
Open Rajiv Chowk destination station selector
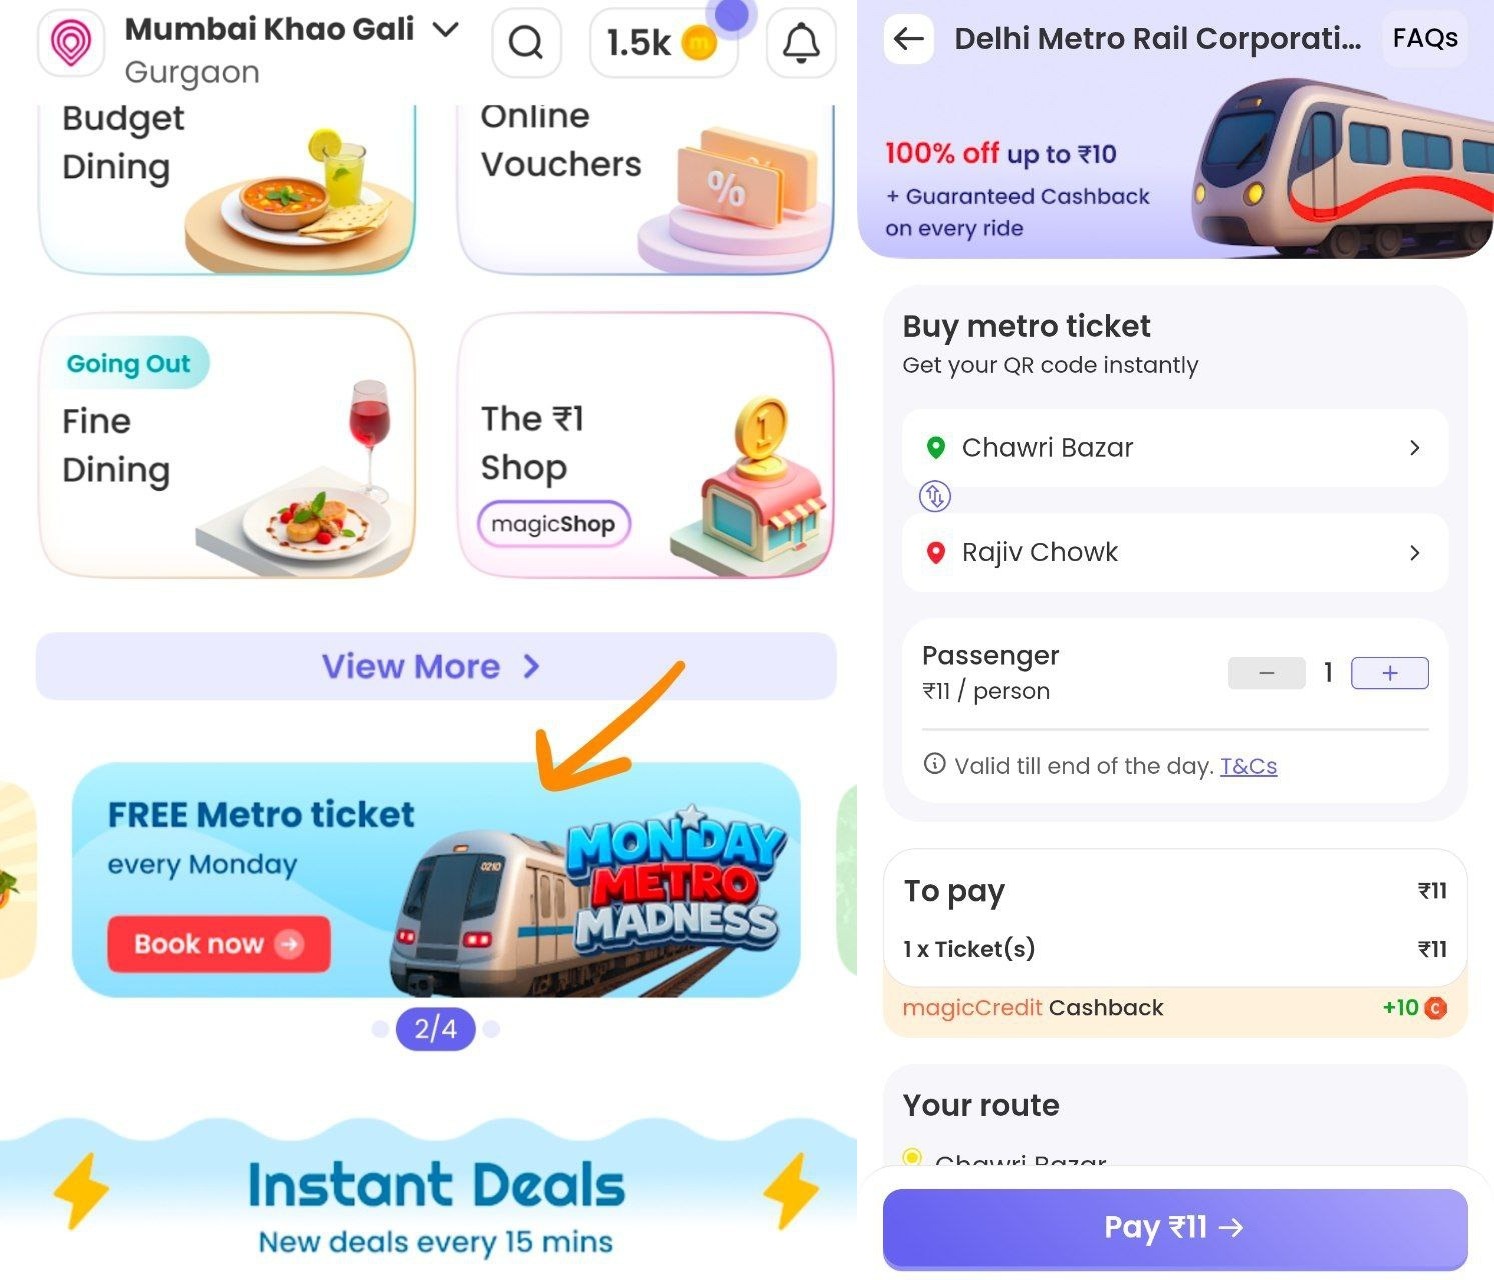(x=1175, y=553)
